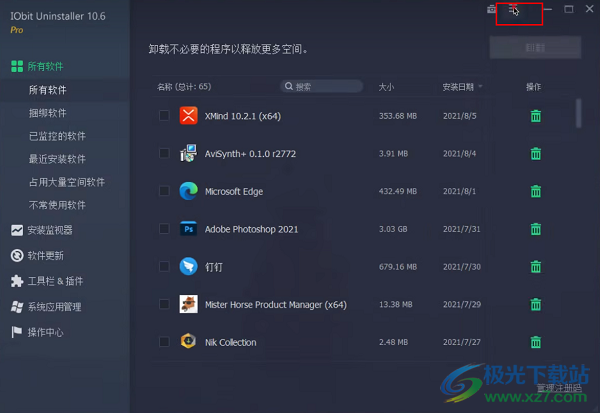The height and width of the screenshot is (413, 600).
Task: Click the 3.03 GB size value
Action: (393, 229)
